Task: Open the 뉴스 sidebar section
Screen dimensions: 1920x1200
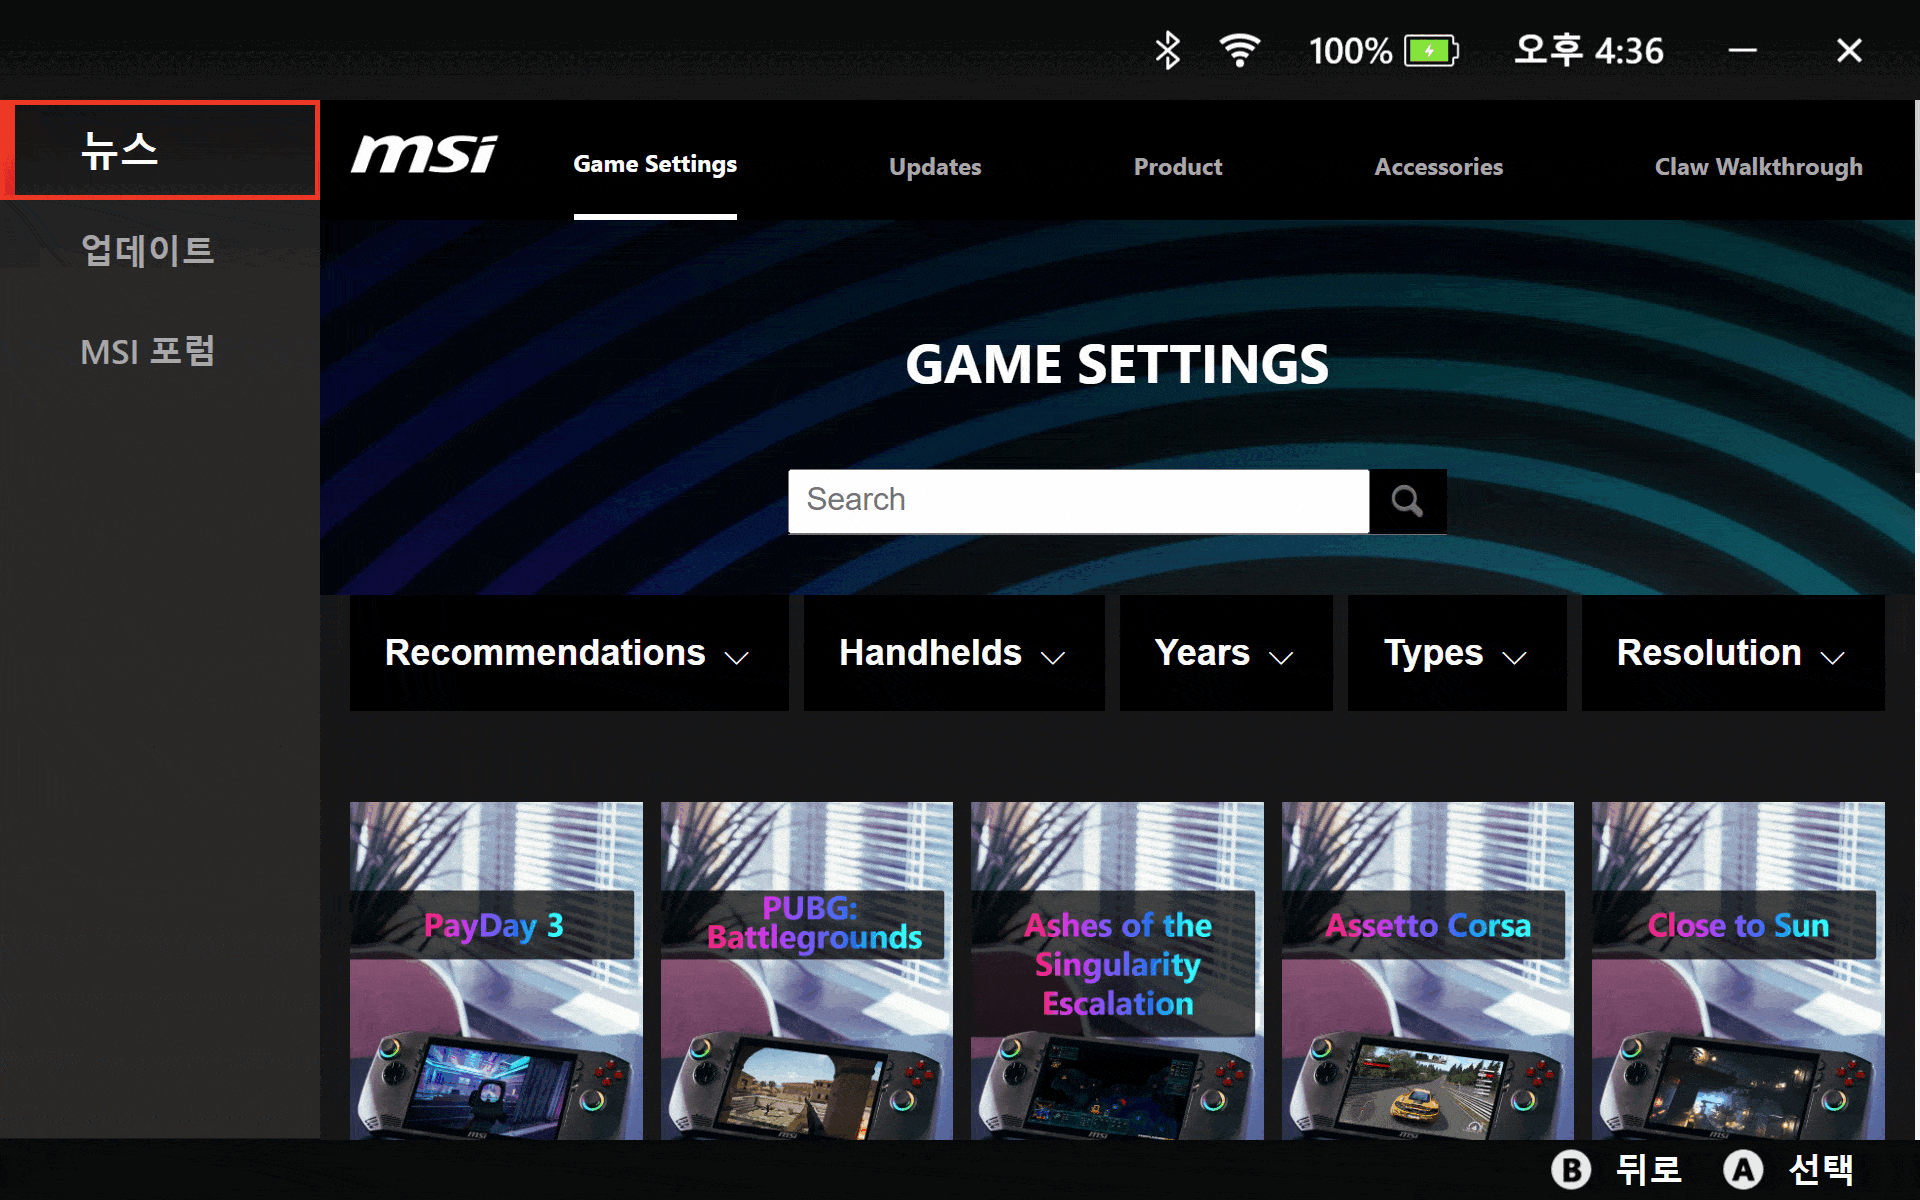Action: point(160,150)
